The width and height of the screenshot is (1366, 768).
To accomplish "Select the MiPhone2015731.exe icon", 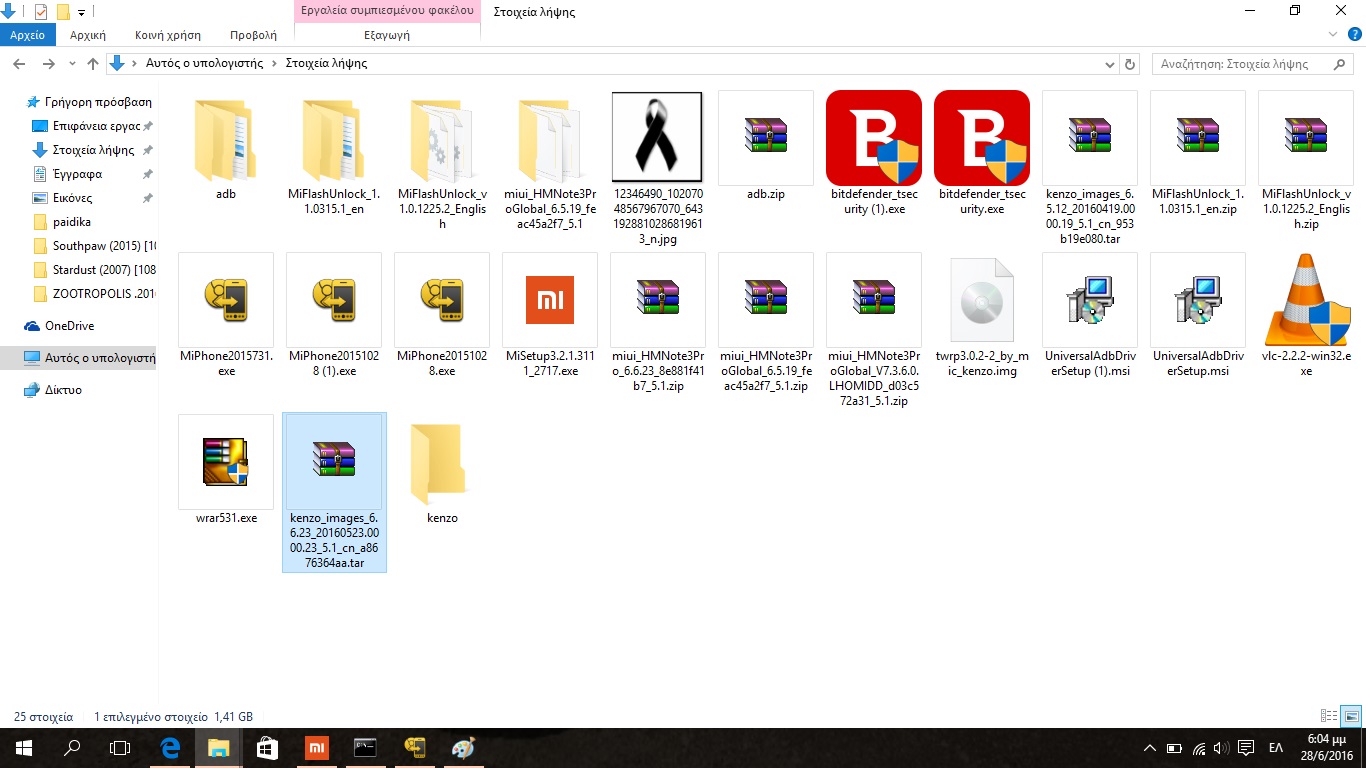I will point(226,300).
